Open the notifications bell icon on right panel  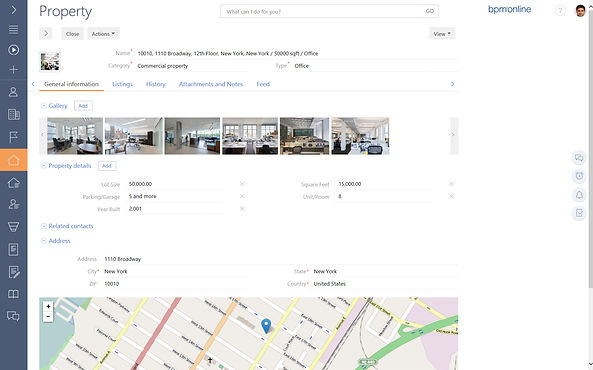click(x=579, y=195)
